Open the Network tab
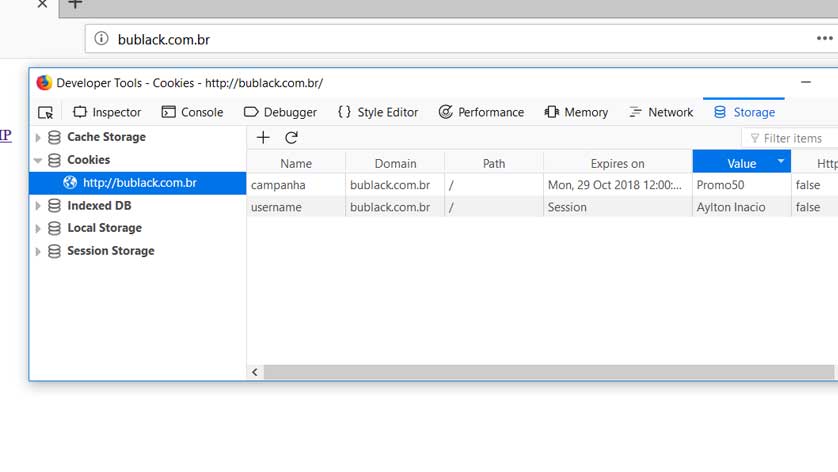 click(661, 112)
